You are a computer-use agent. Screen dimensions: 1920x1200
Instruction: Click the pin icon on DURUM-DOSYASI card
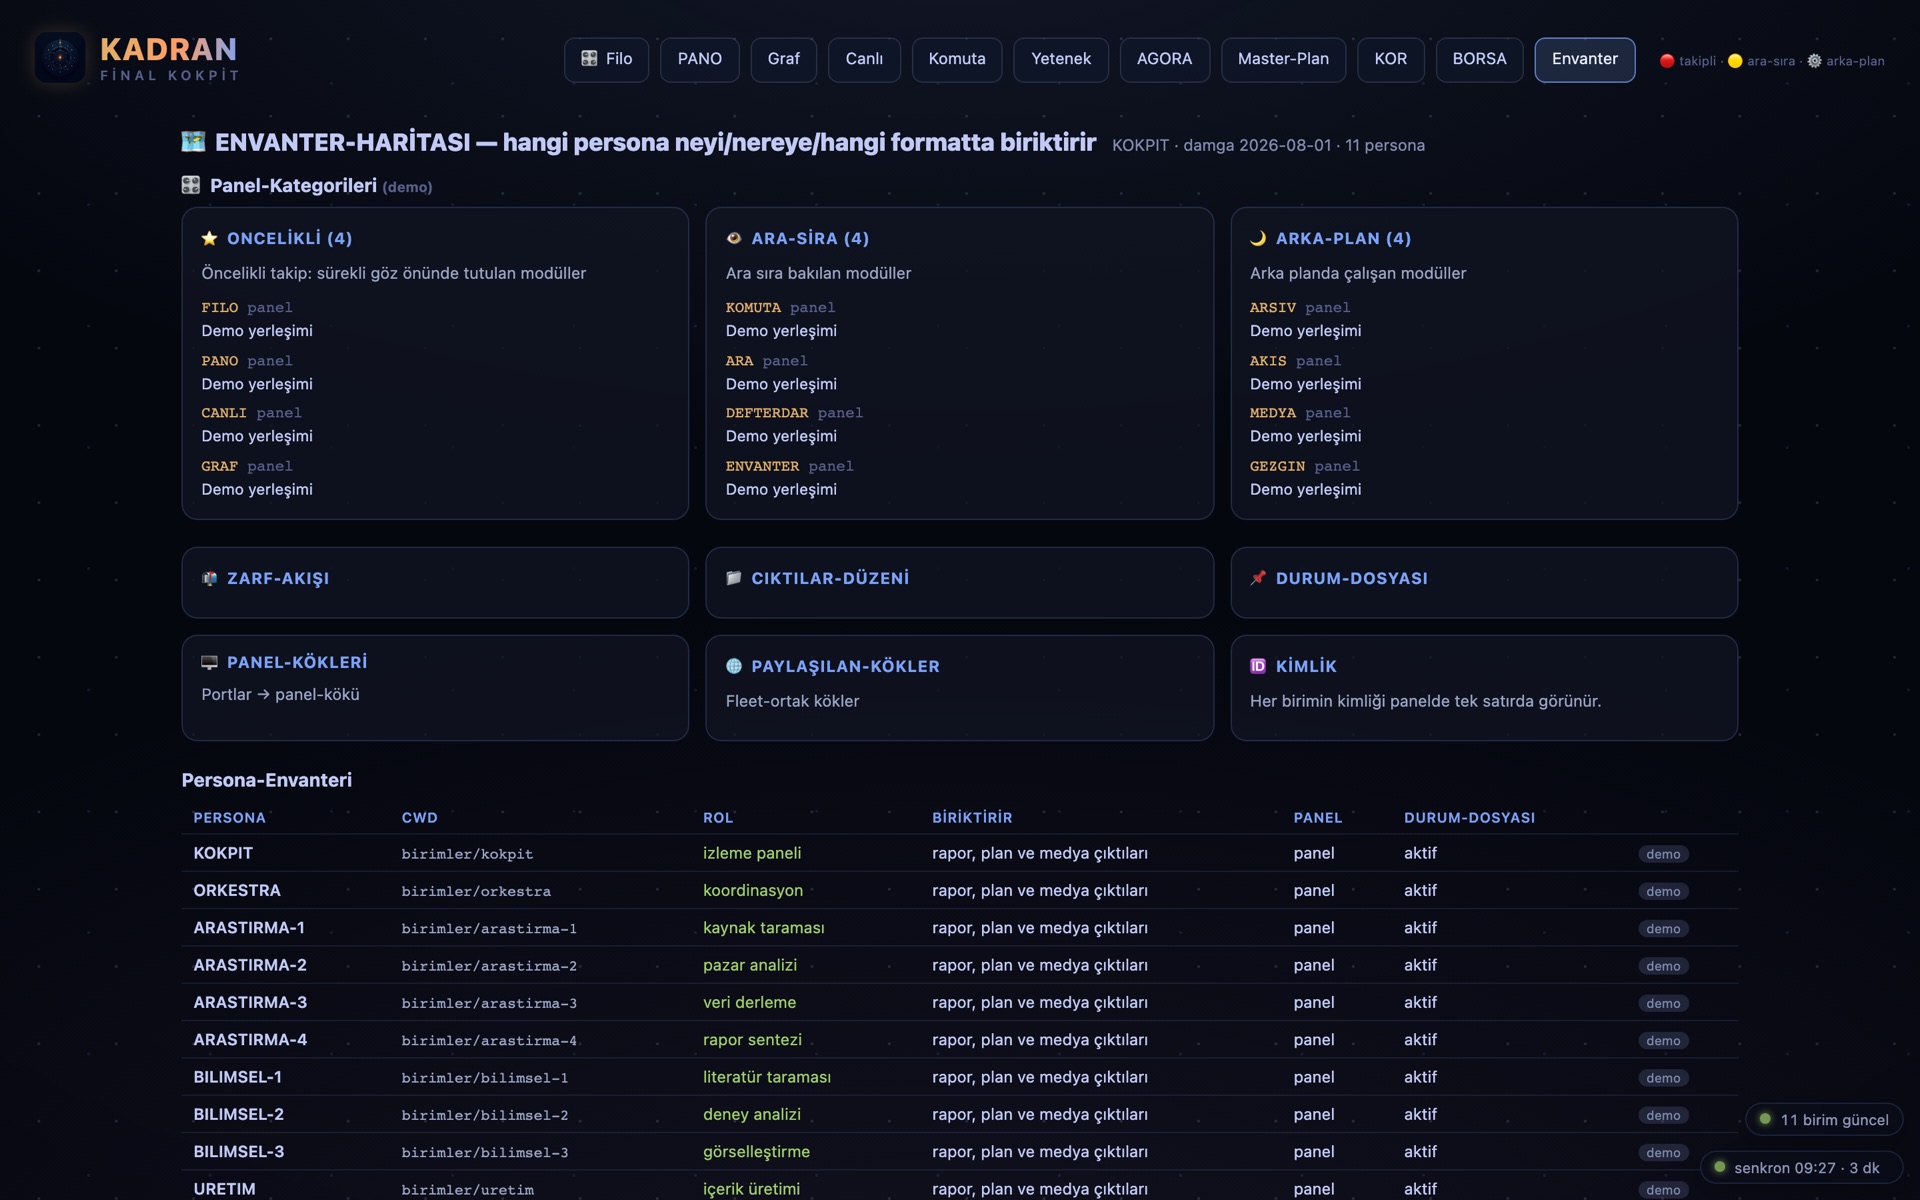coord(1258,578)
